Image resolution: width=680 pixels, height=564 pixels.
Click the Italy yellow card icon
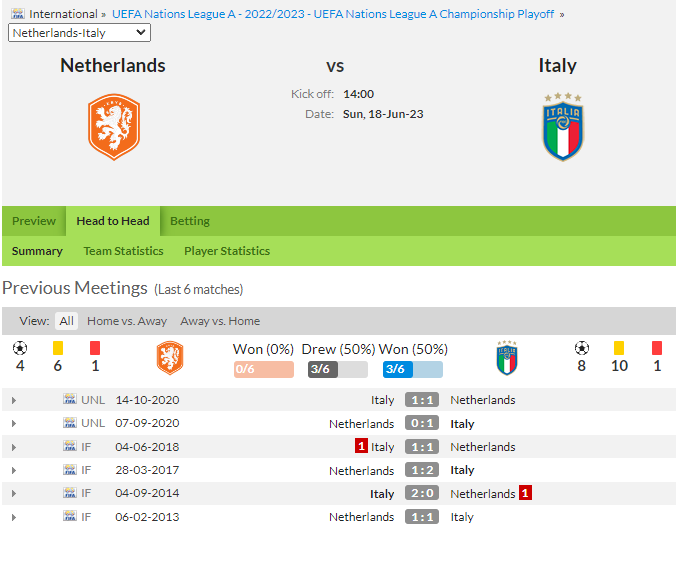click(x=619, y=348)
